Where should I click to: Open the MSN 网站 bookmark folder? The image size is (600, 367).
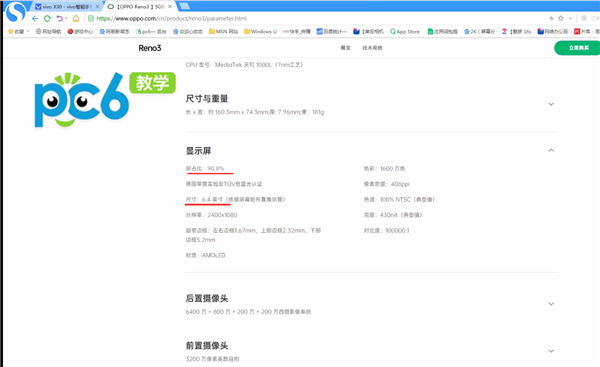(x=223, y=31)
